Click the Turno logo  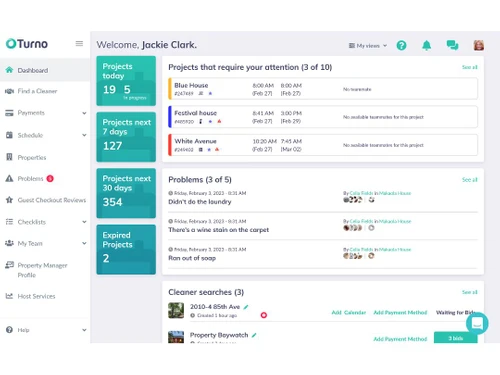pos(27,44)
